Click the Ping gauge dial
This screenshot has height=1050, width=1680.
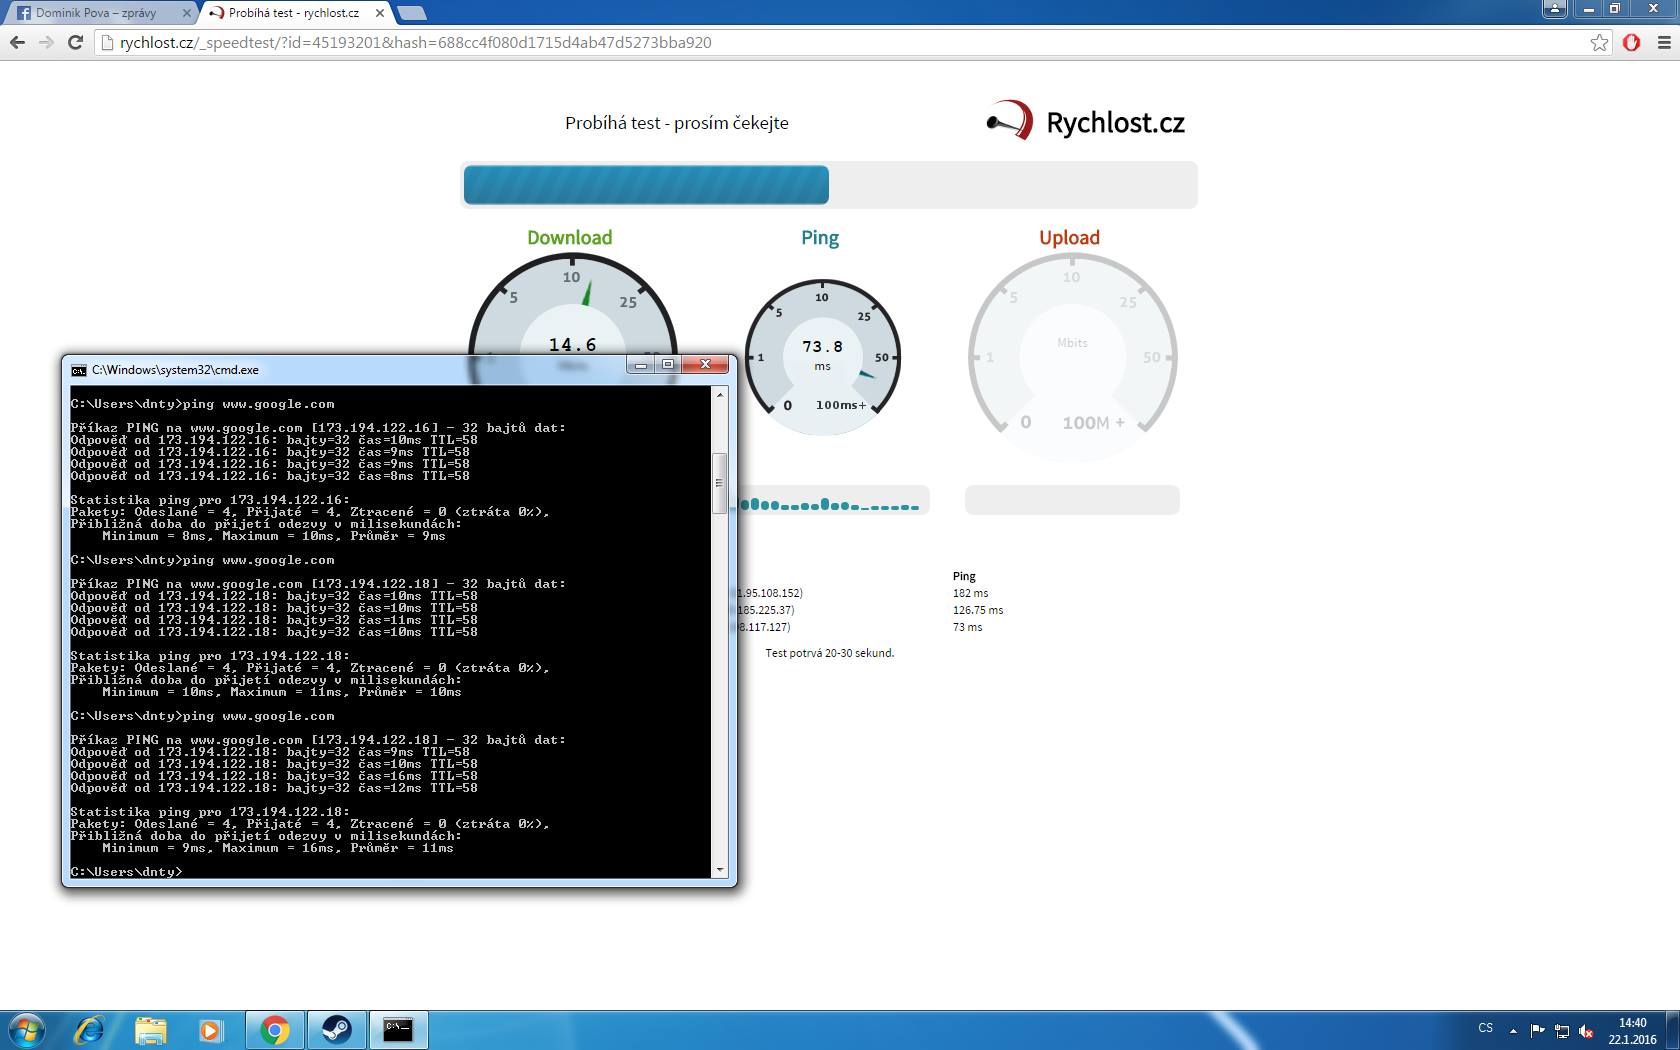coord(822,357)
